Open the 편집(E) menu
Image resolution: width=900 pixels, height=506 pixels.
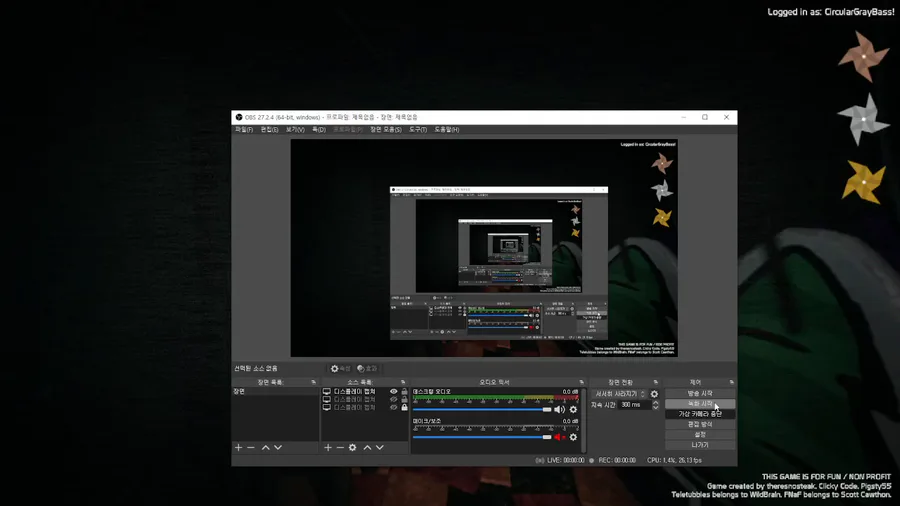pyautogui.click(x=269, y=130)
